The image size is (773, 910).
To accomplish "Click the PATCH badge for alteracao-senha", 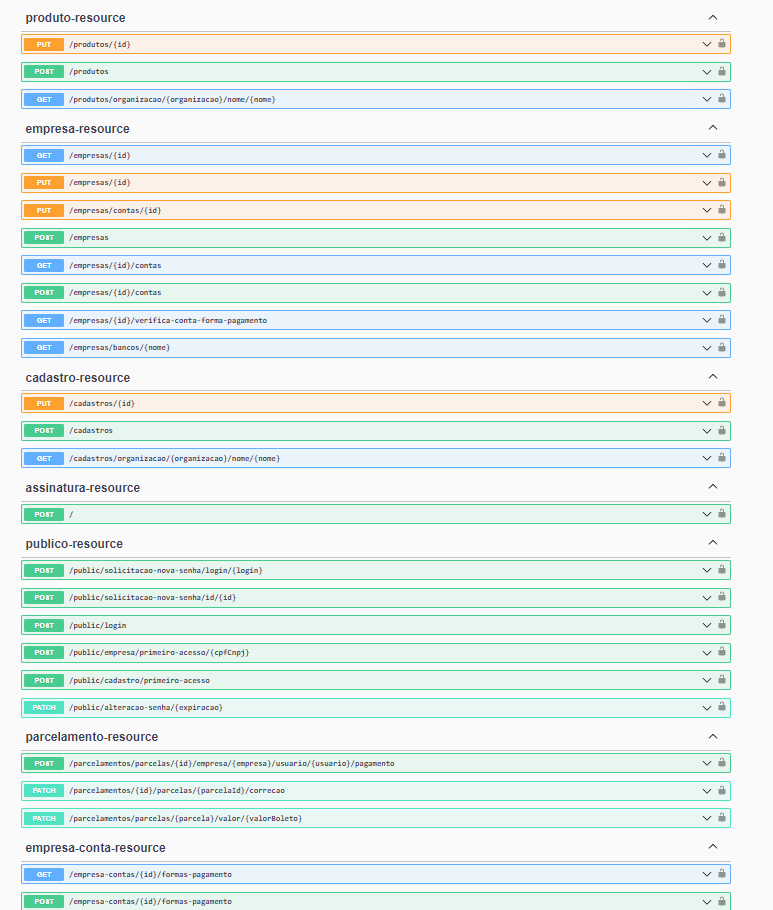I will (44, 707).
